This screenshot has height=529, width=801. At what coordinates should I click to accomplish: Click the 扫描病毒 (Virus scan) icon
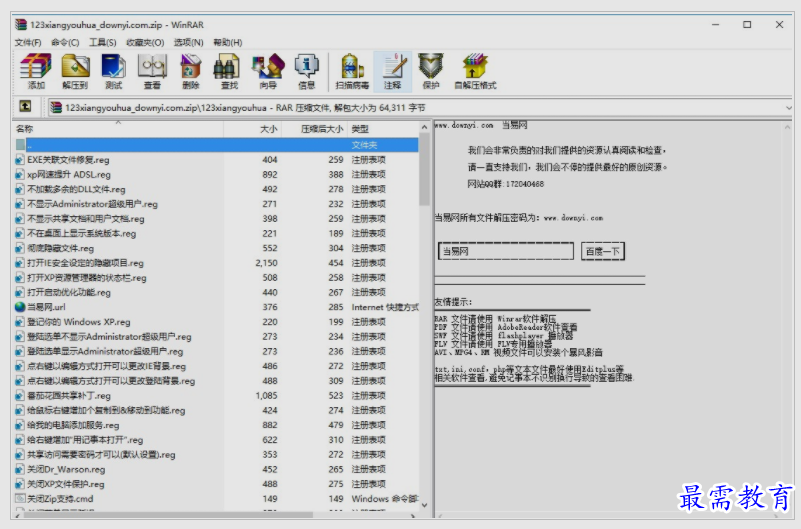(x=352, y=71)
